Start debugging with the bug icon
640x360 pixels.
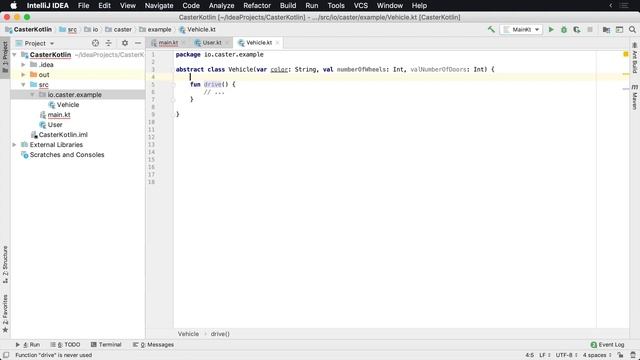[x=564, y=29]
